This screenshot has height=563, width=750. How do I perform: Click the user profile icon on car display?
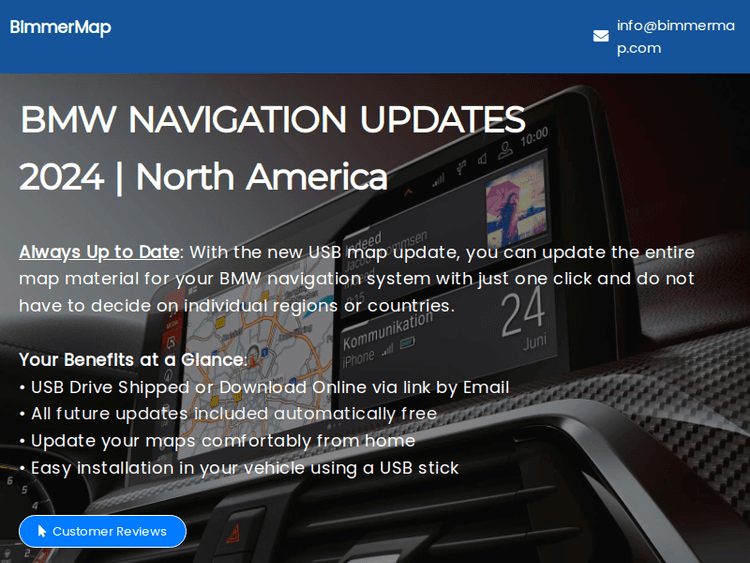click(506, 148)
